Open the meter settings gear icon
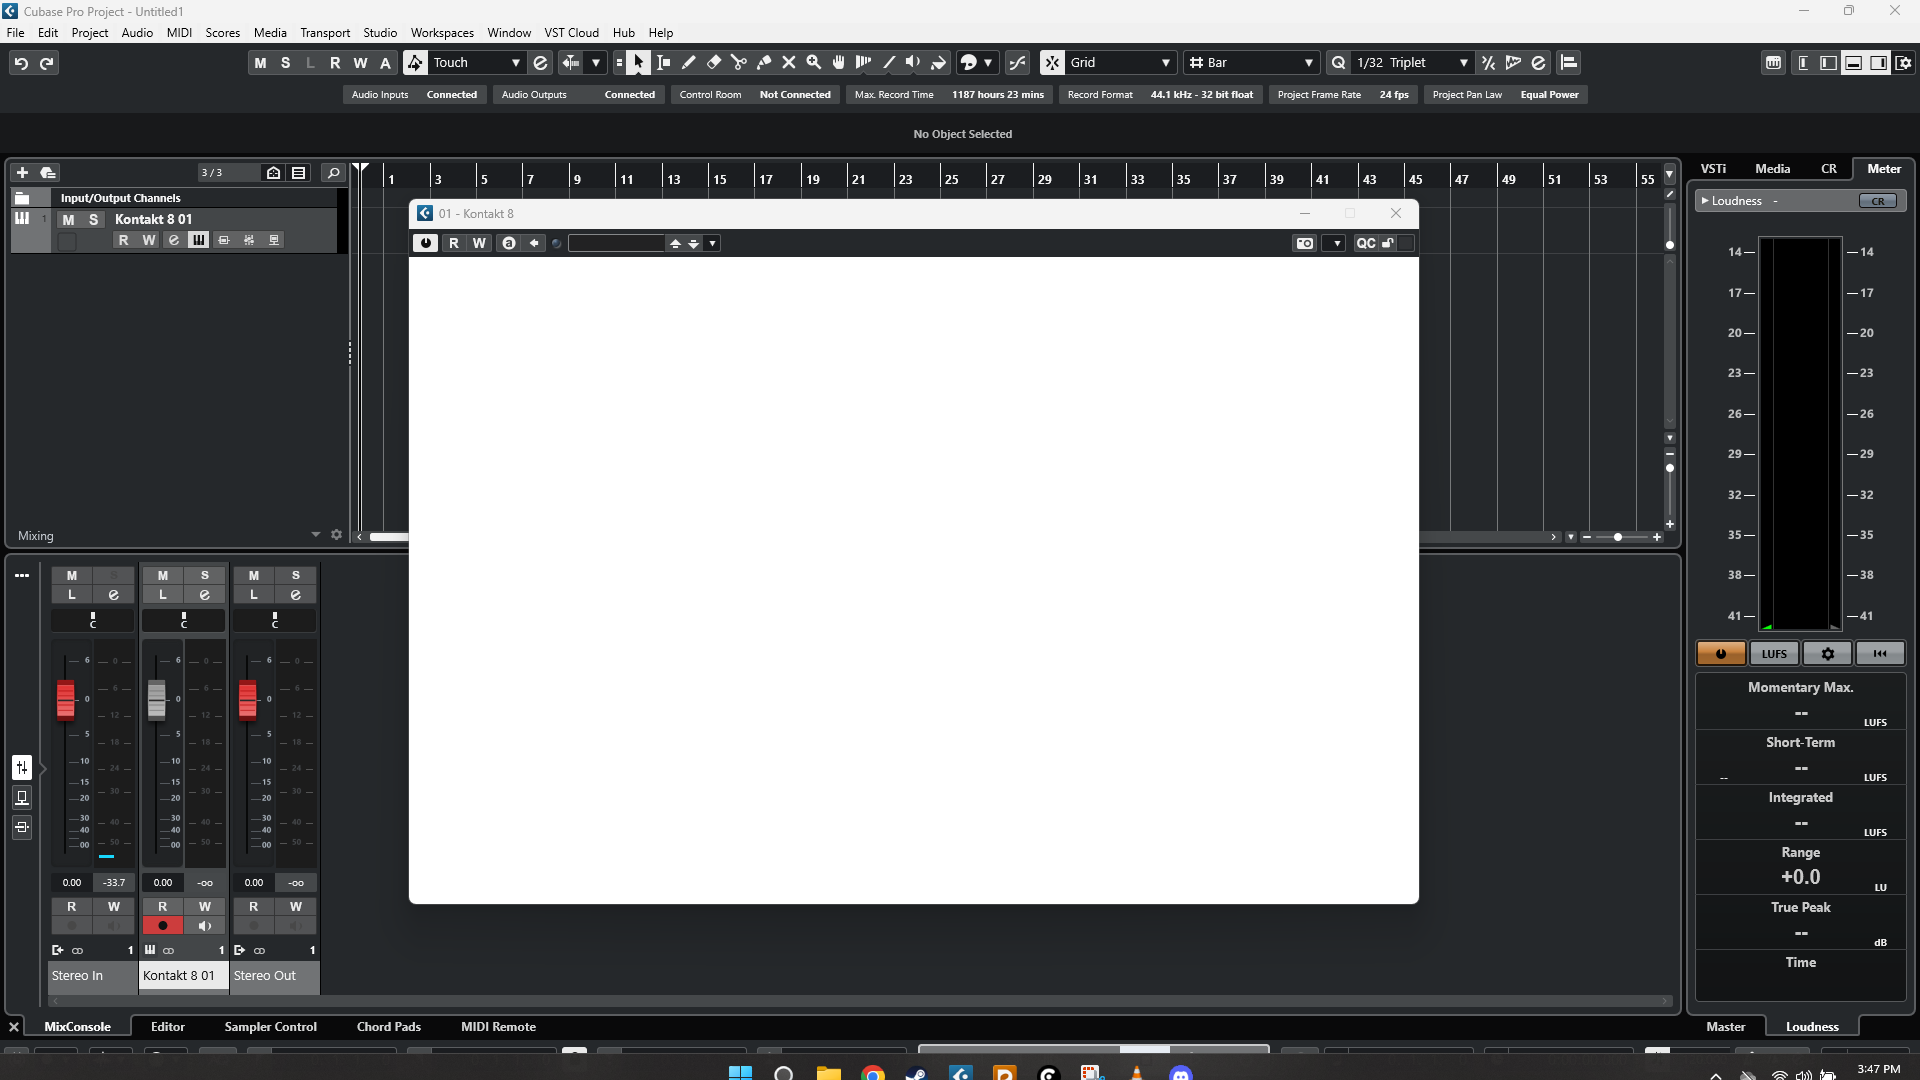Screen dimensions: 1920x1080 coord(1827,653)
